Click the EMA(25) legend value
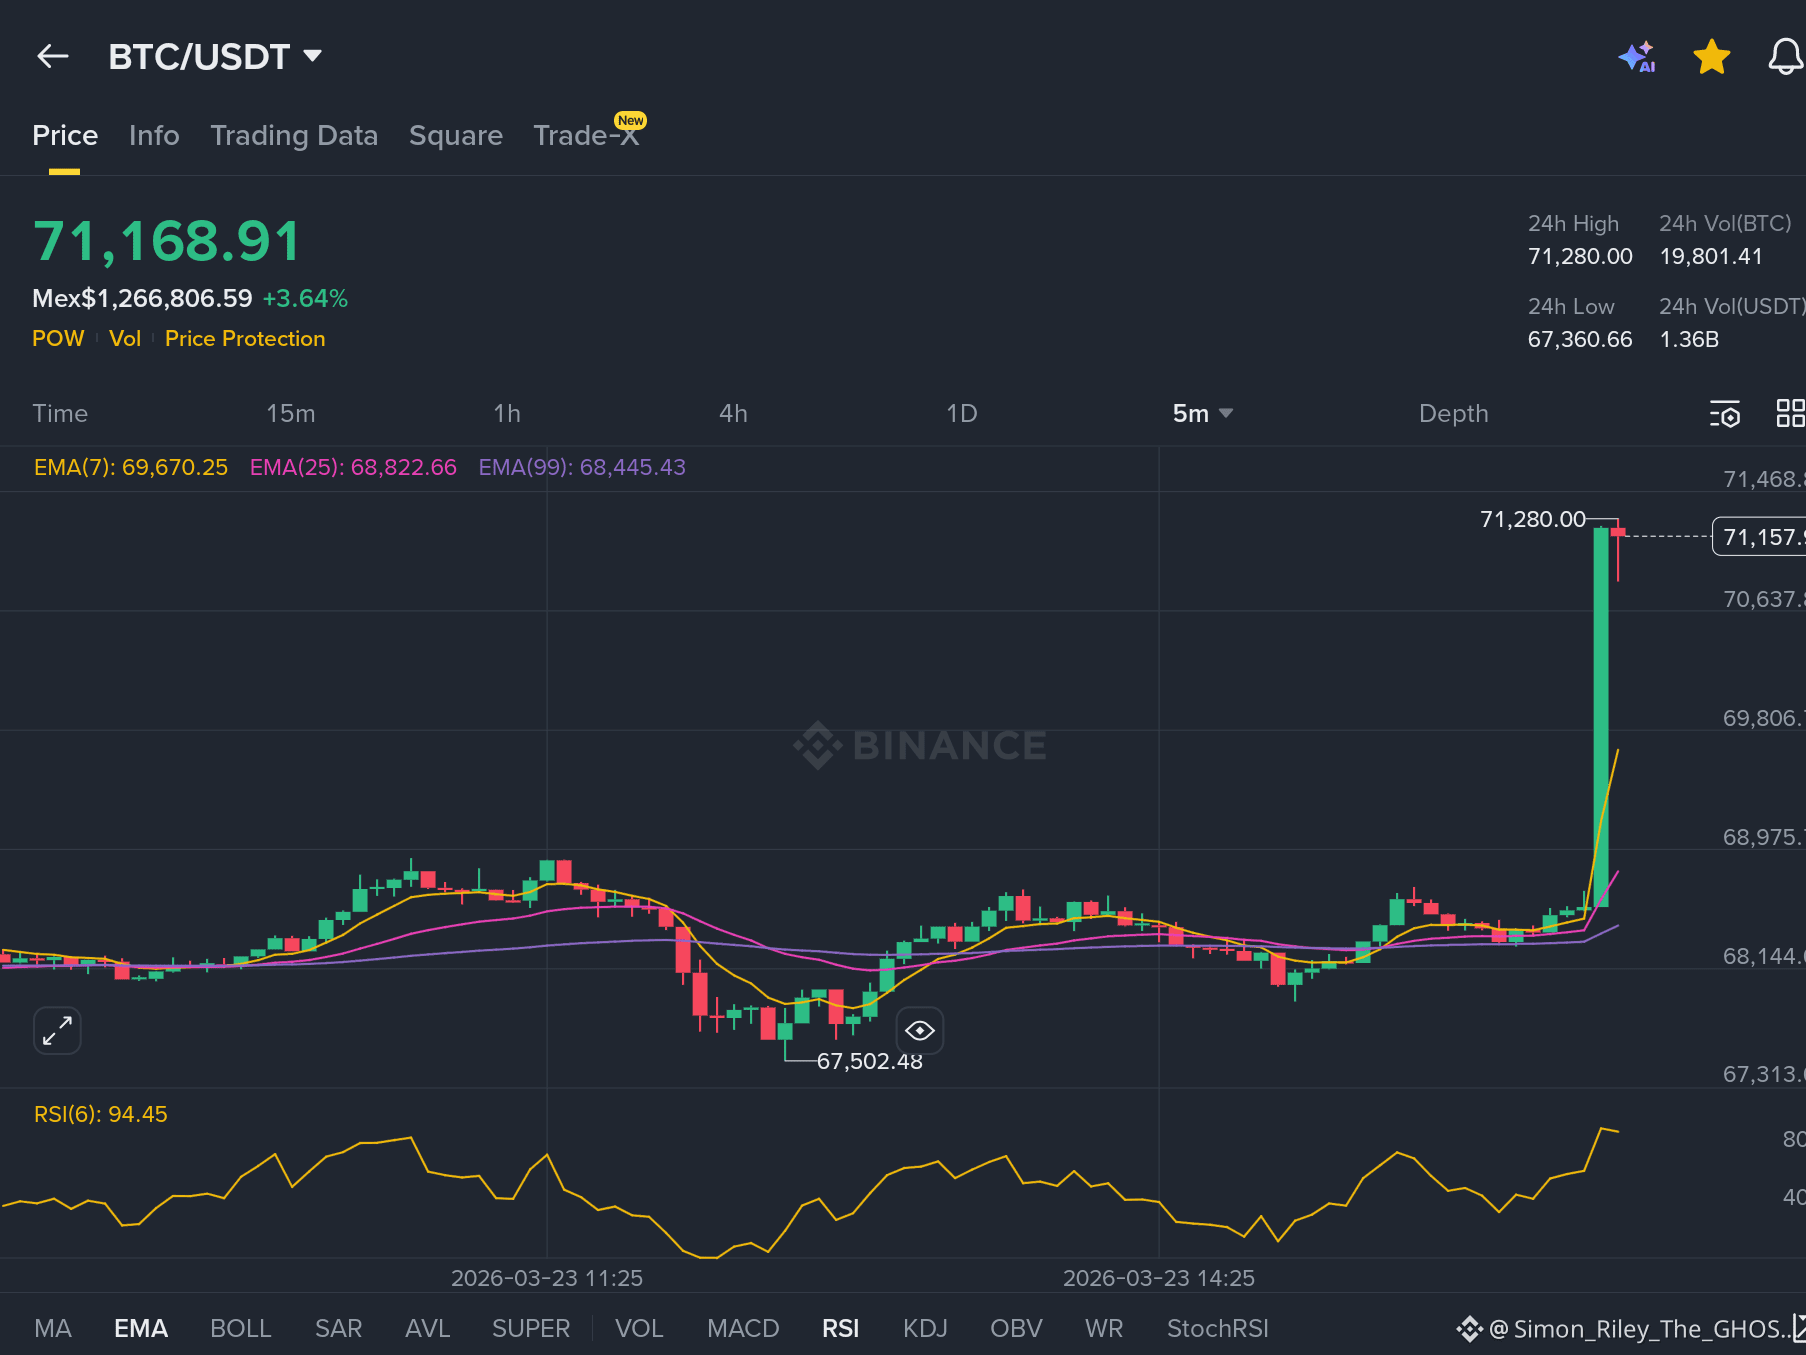 [x=353, y=467]
